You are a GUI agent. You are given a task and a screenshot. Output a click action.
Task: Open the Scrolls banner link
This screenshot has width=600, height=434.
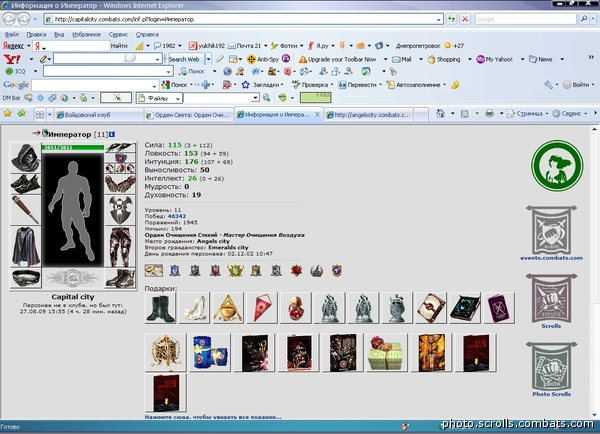tap(551, 301)
